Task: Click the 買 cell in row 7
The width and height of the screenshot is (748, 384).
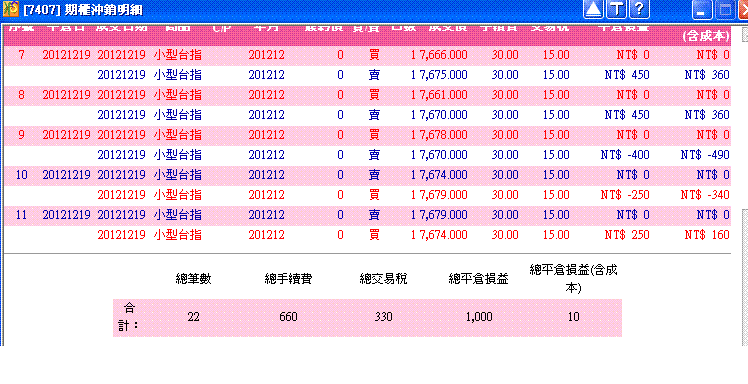Action: pyautogui.click(x=374, y=55)
